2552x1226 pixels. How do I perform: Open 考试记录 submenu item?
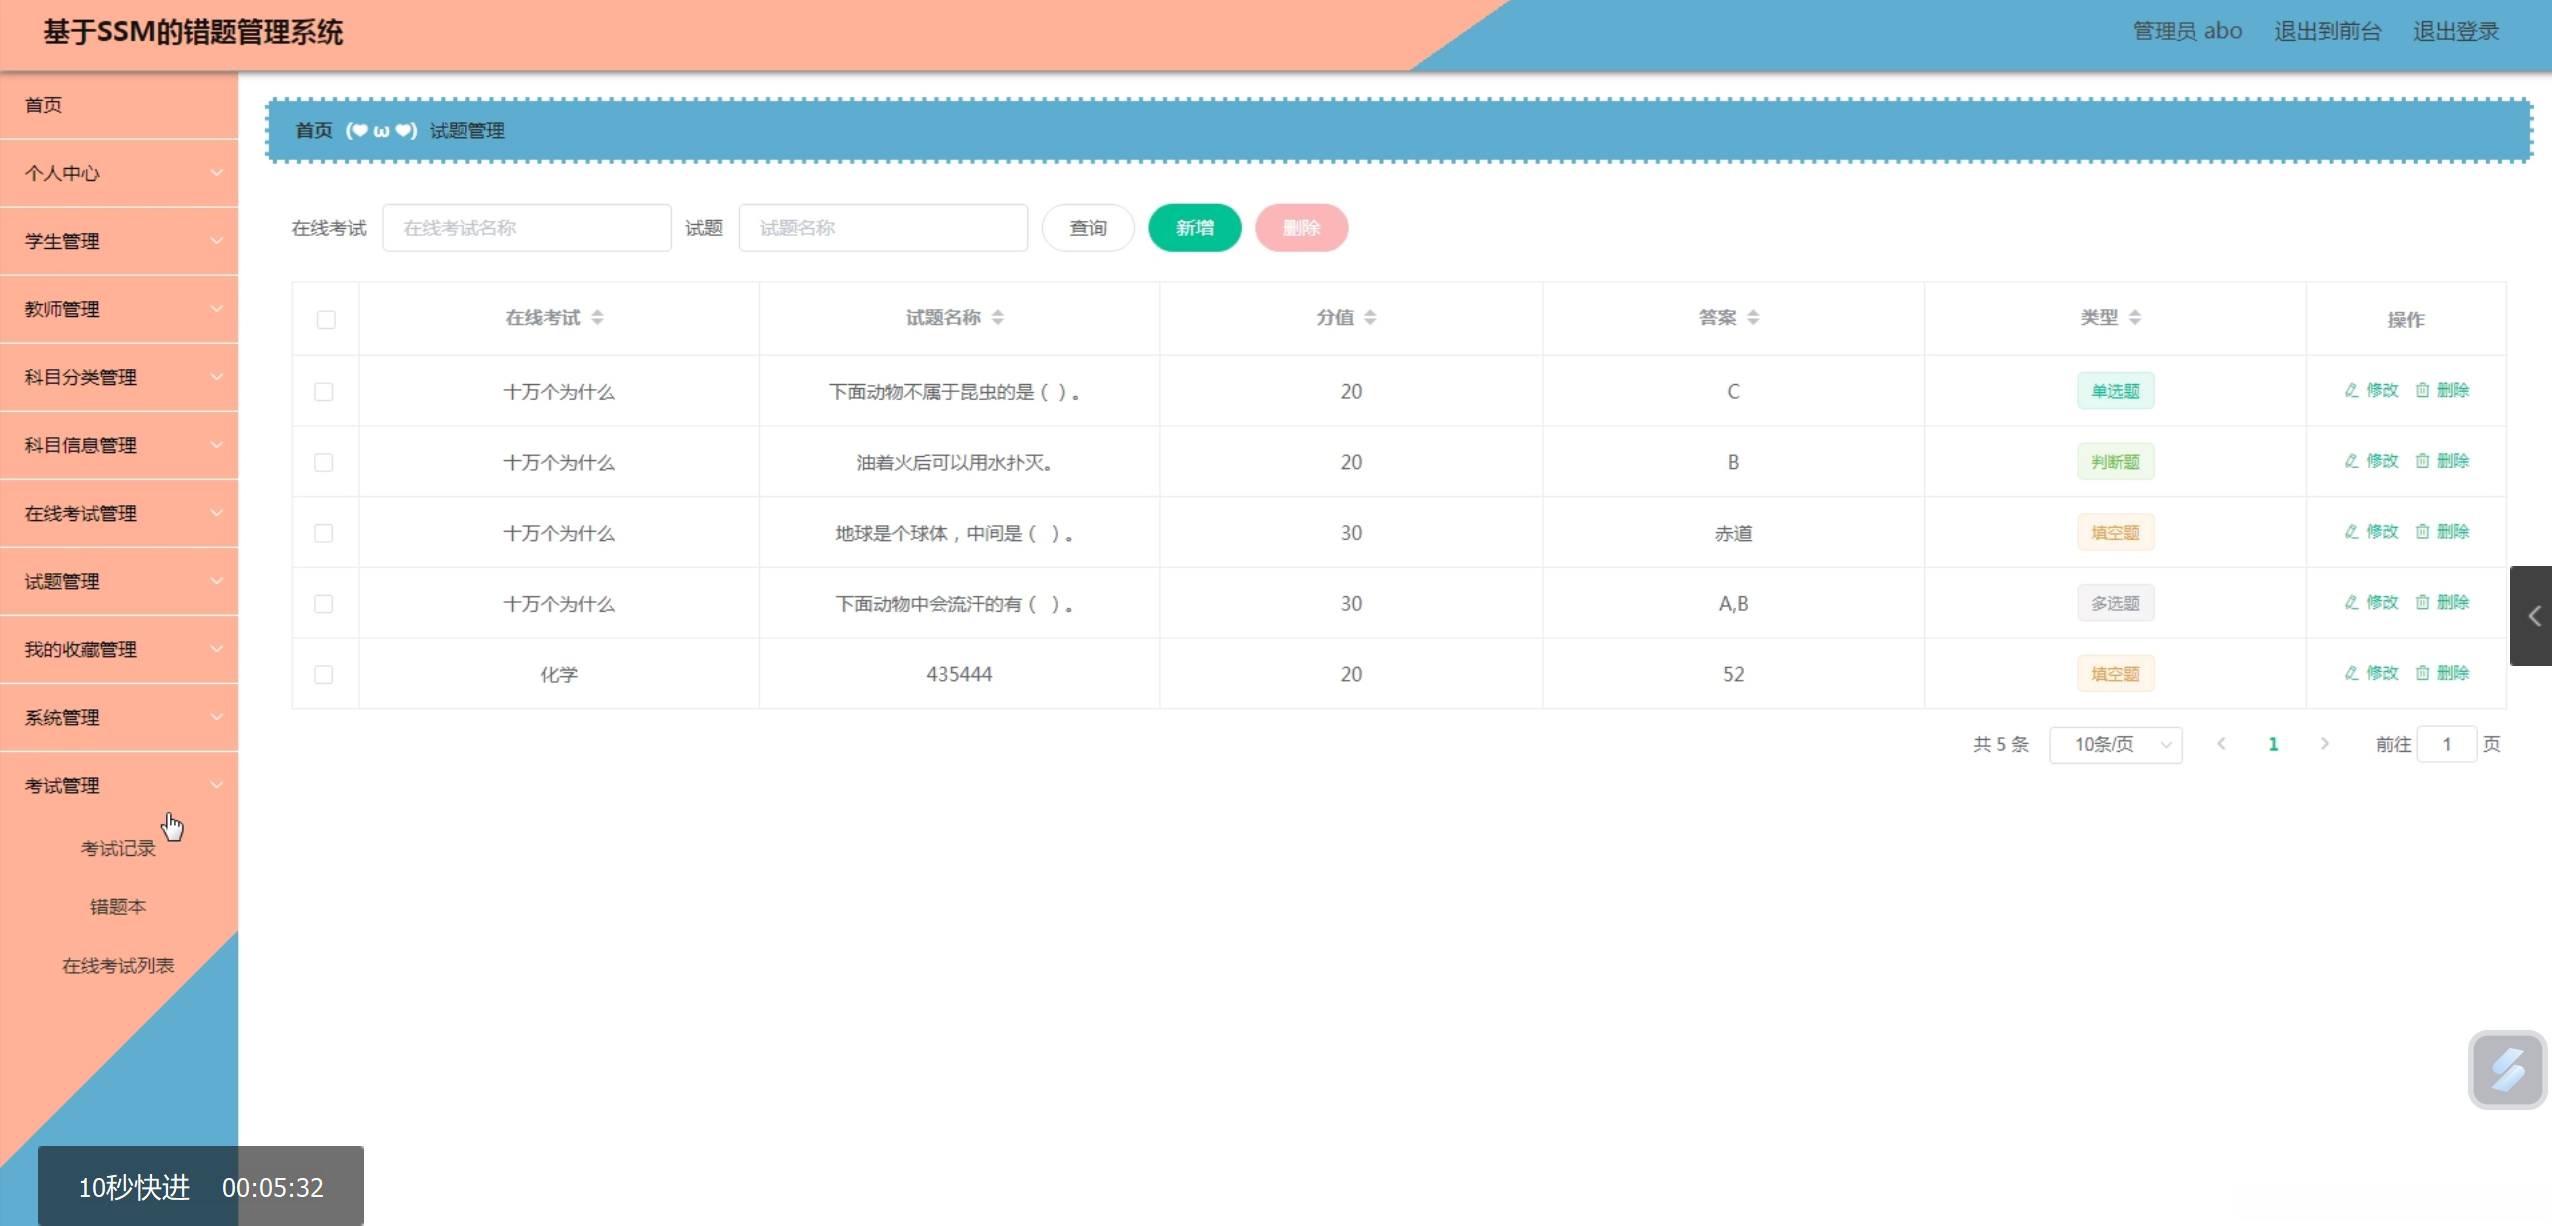pyautogui.click(x=118, y=849)
